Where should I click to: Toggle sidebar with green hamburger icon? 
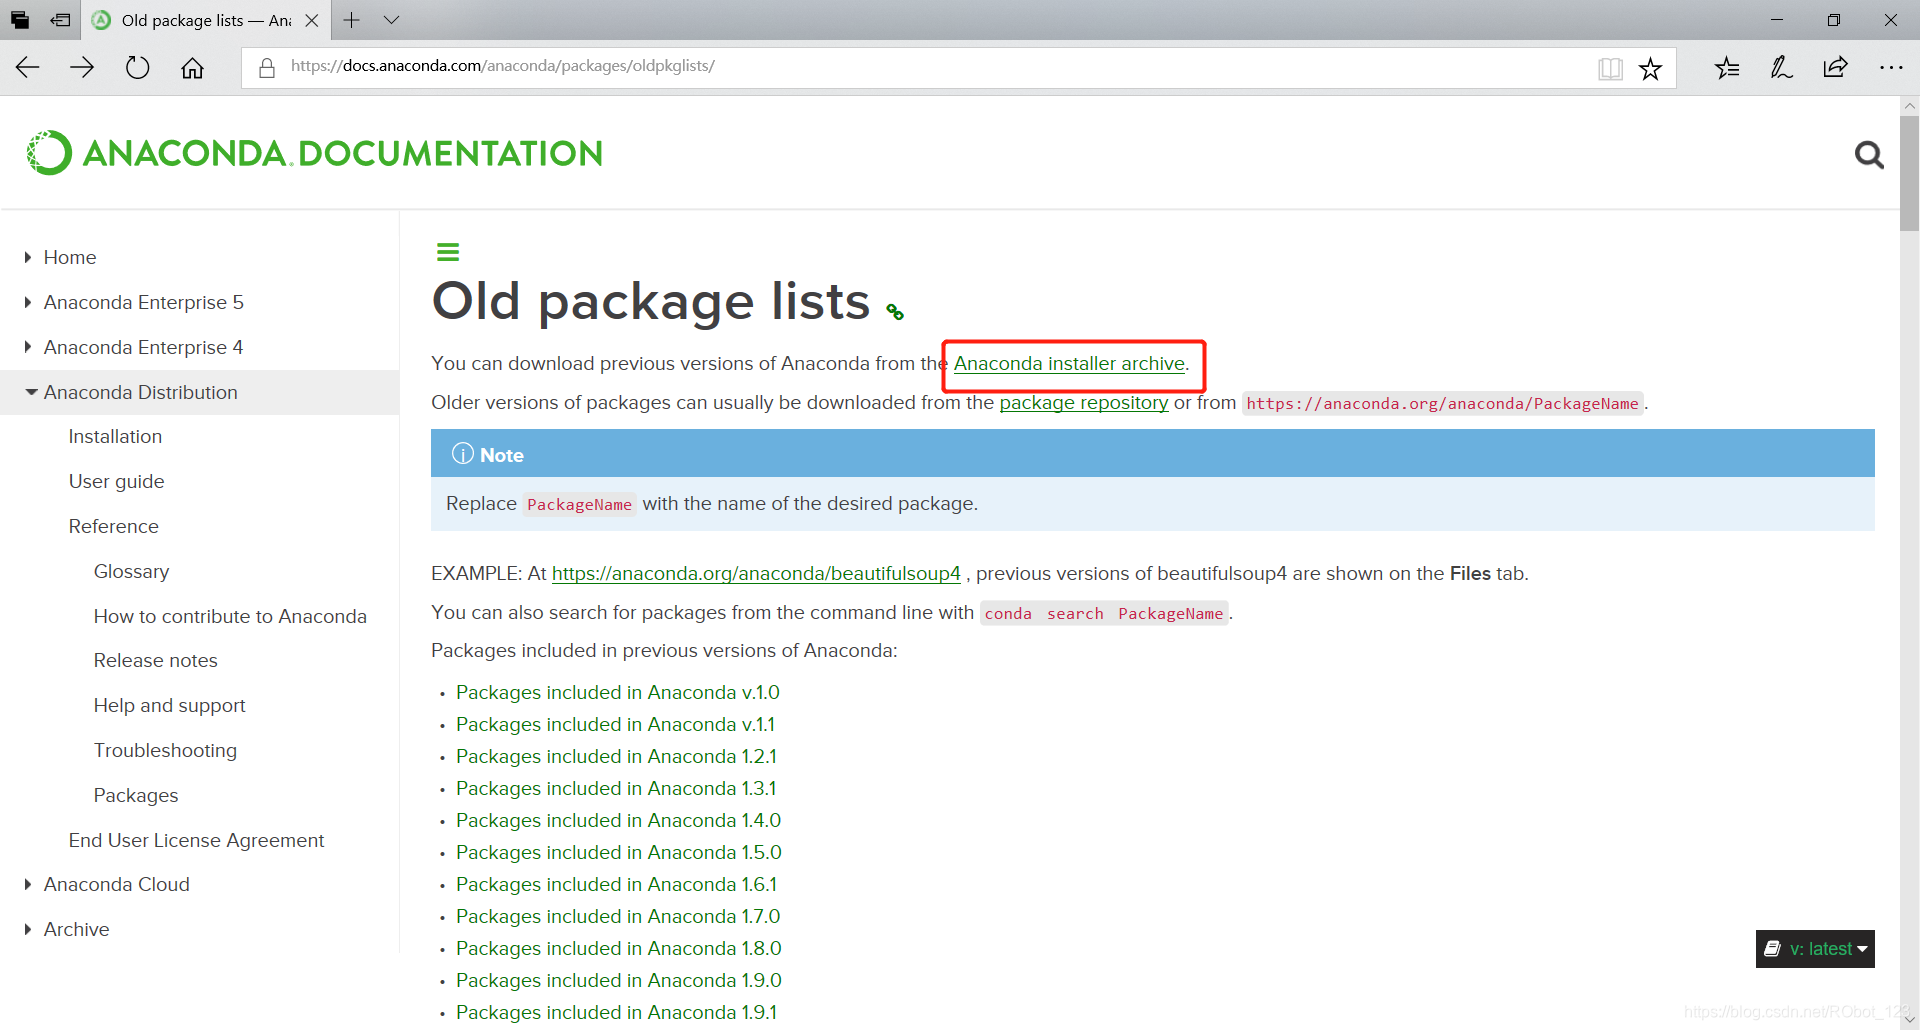[448, 252]
